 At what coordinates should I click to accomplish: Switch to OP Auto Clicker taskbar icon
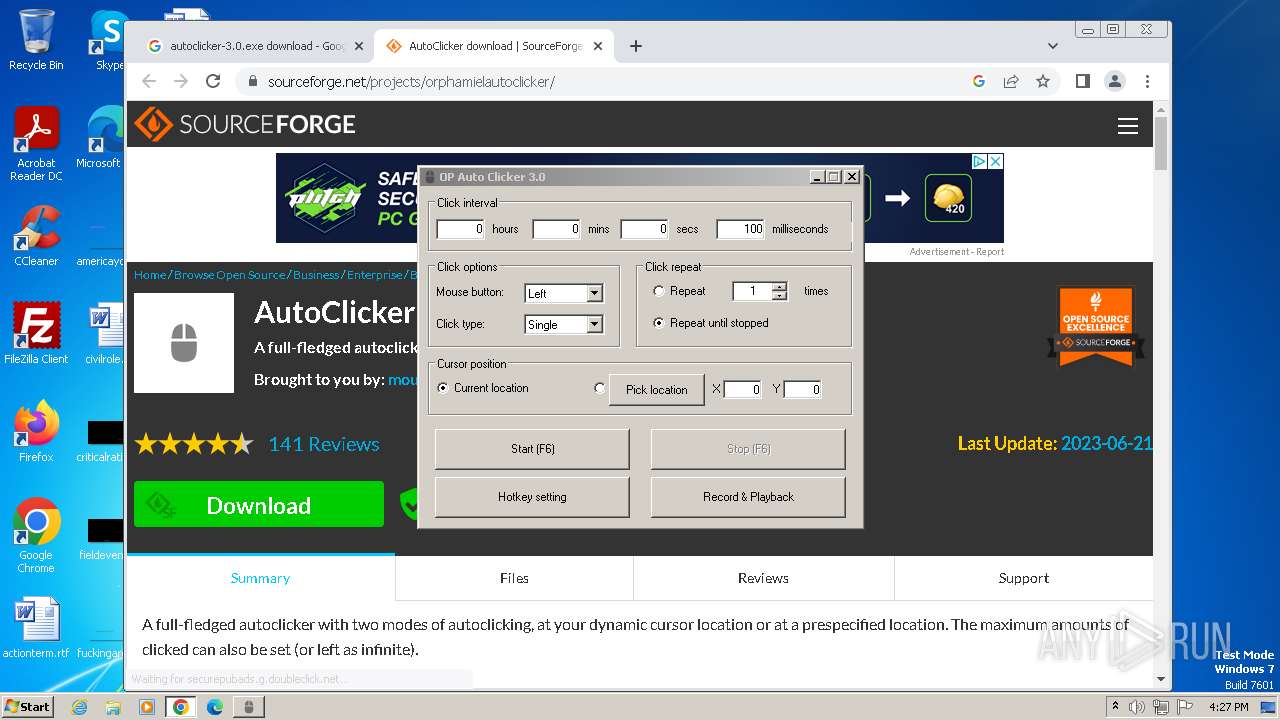click(249, 707)
